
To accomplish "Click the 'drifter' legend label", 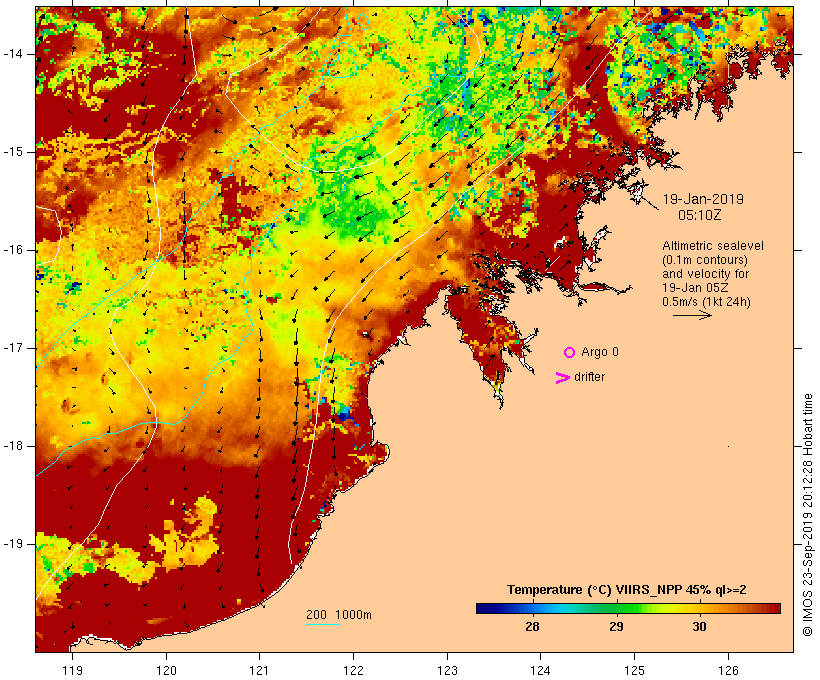I will pyautogui.click(x=589, y=377).
